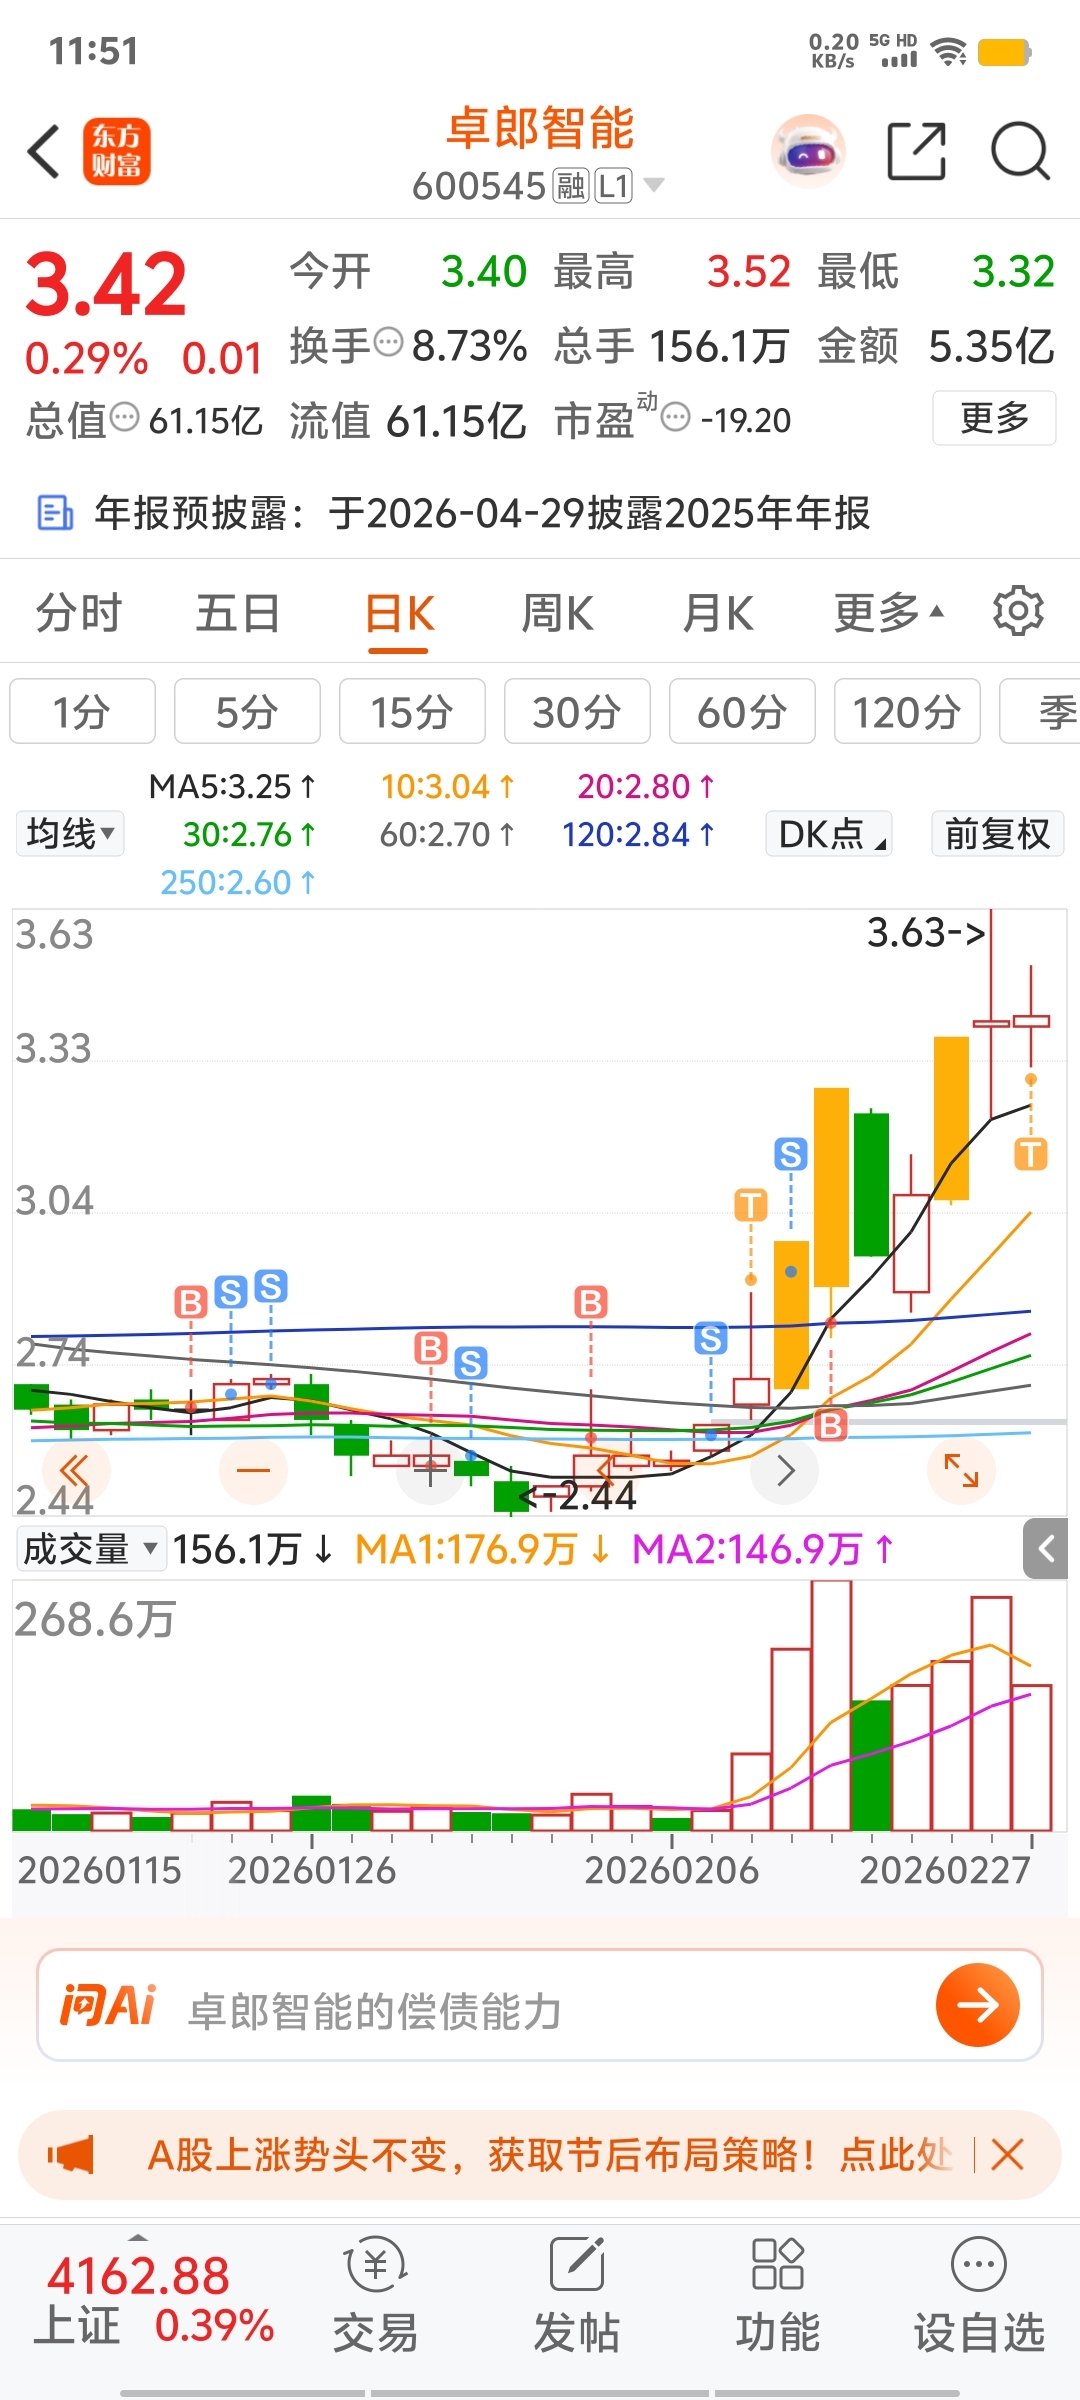Zoom in the chart with plus button

pos(431,1470)
